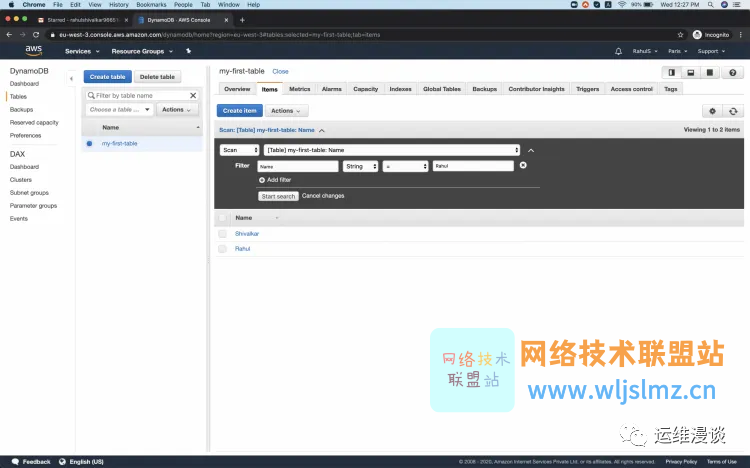The height and width of the screenshot is (468, 750).
Task: Open the help question mark icon
Action: [732, 73]
